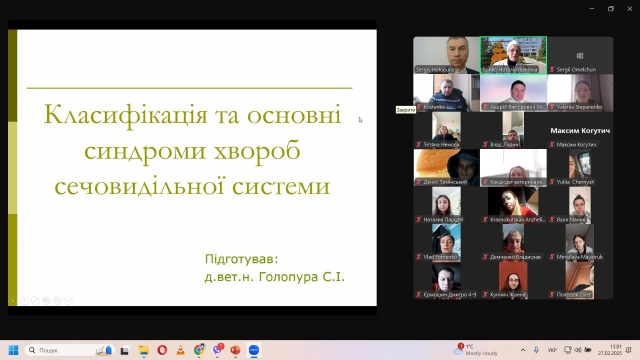The height and width of the screenshot is (360, 640).
Task: Select Sergiy Holopura's video thumbnail
Action: tap(446, 55)
